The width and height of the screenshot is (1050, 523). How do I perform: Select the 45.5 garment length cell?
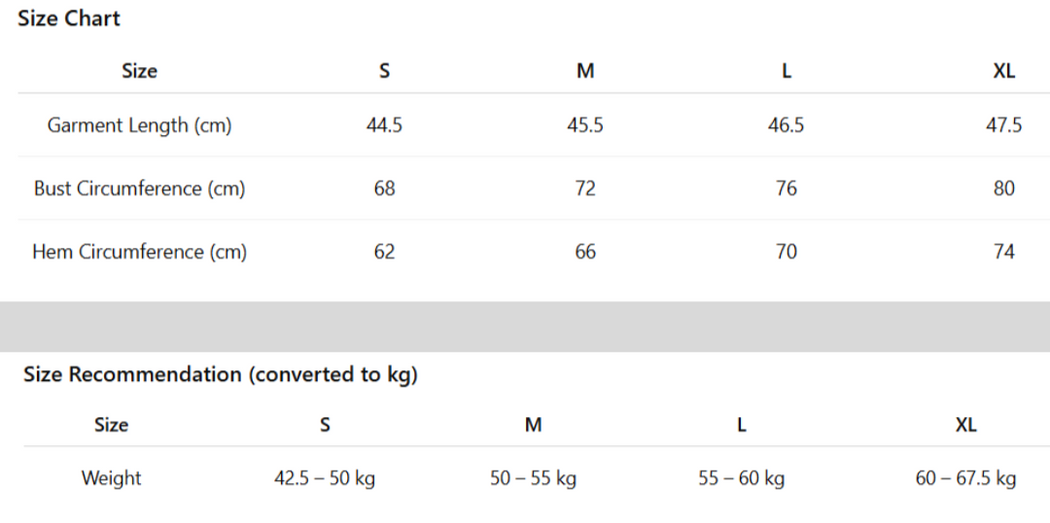pos(585,125)
